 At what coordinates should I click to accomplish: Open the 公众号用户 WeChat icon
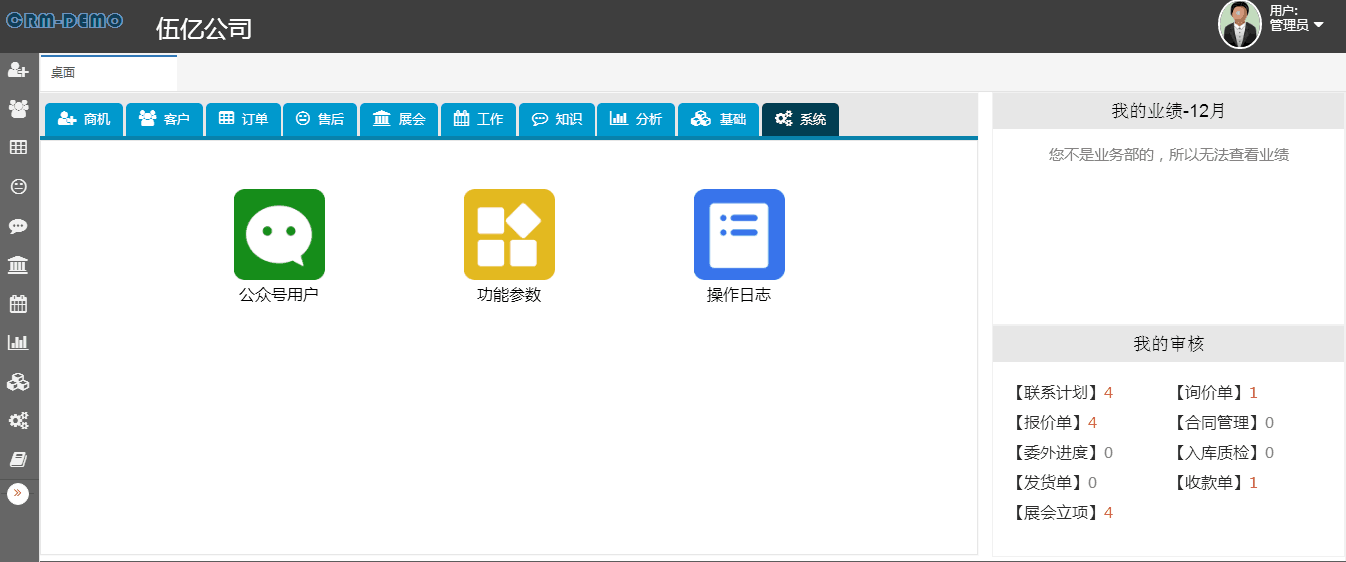pos(279,234)
